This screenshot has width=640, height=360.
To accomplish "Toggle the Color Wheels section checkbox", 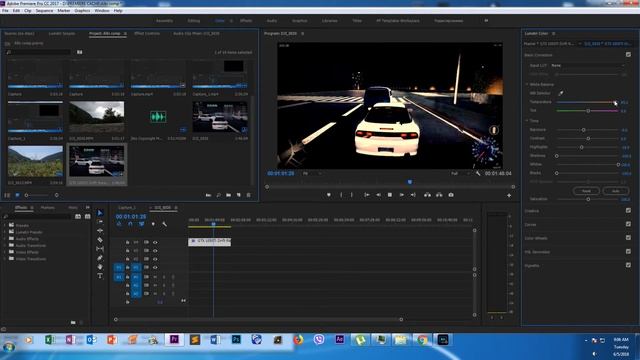I will click(628, 238).
